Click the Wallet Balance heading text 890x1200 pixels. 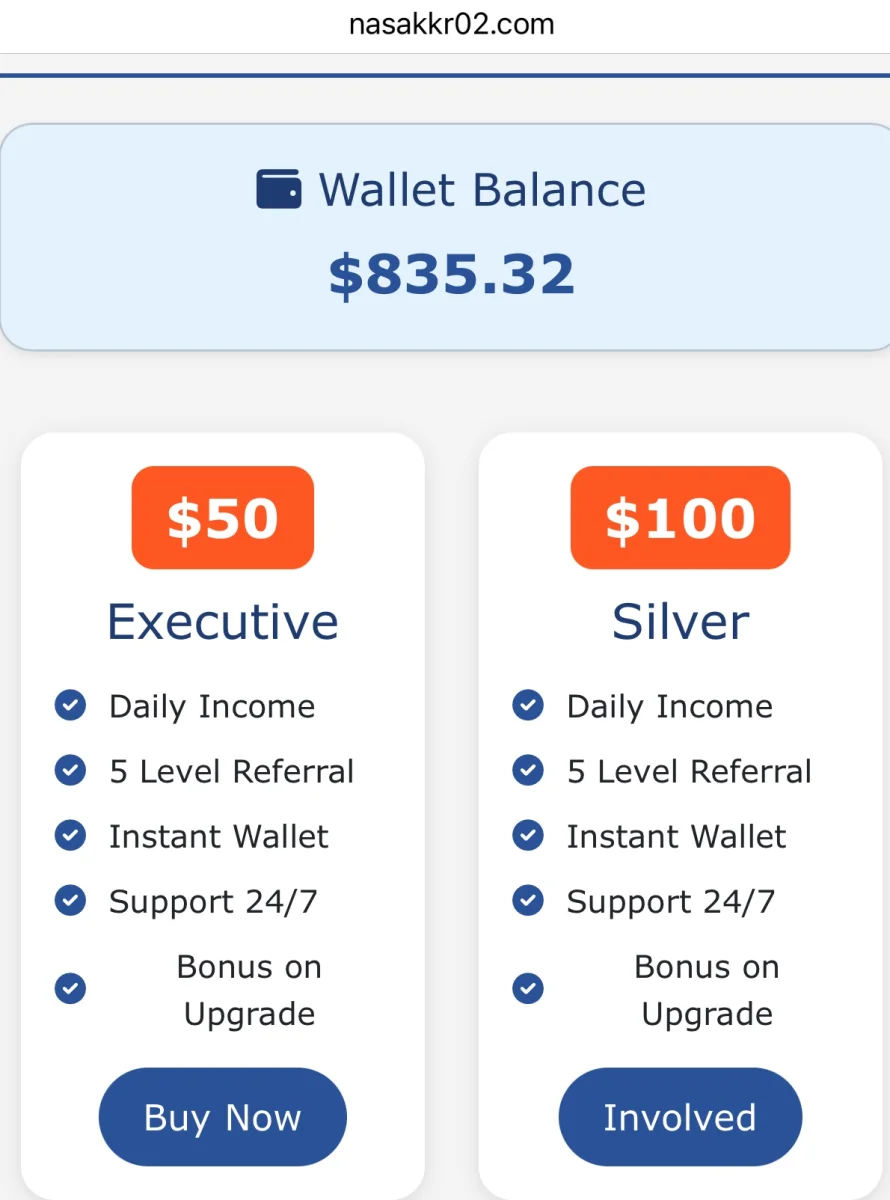click(482, 189)
